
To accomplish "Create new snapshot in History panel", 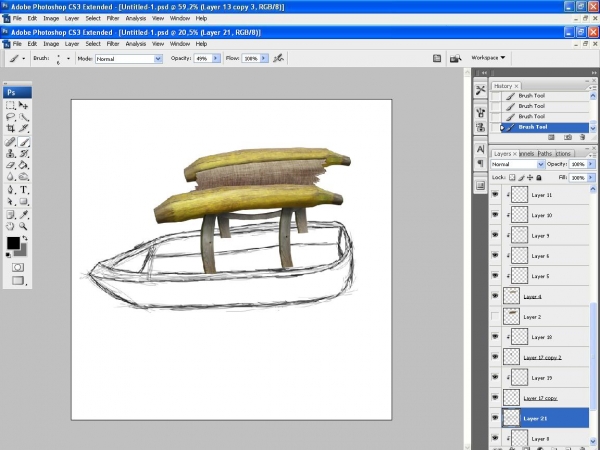I will pos(568,137).
